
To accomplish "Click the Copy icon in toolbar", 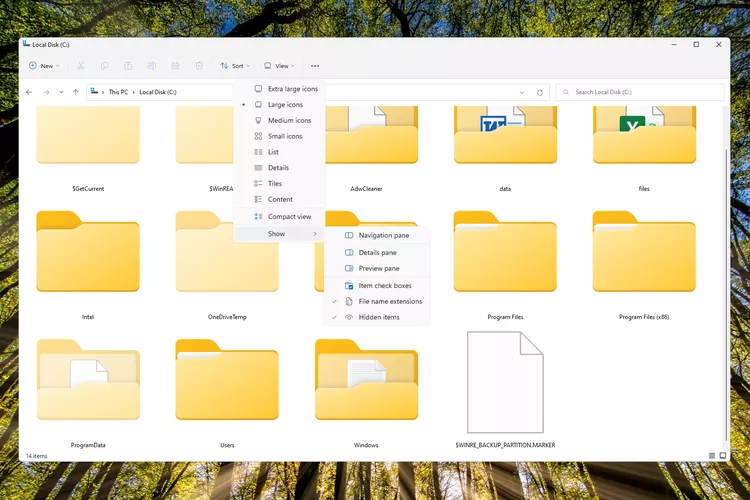I will [104, 66].
